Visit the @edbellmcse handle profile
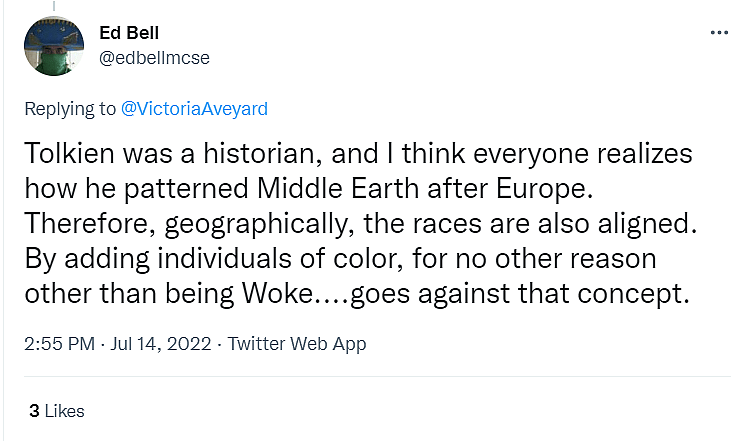Image resolution: width=746 pixels, height=441 pixels. [153, 57]
